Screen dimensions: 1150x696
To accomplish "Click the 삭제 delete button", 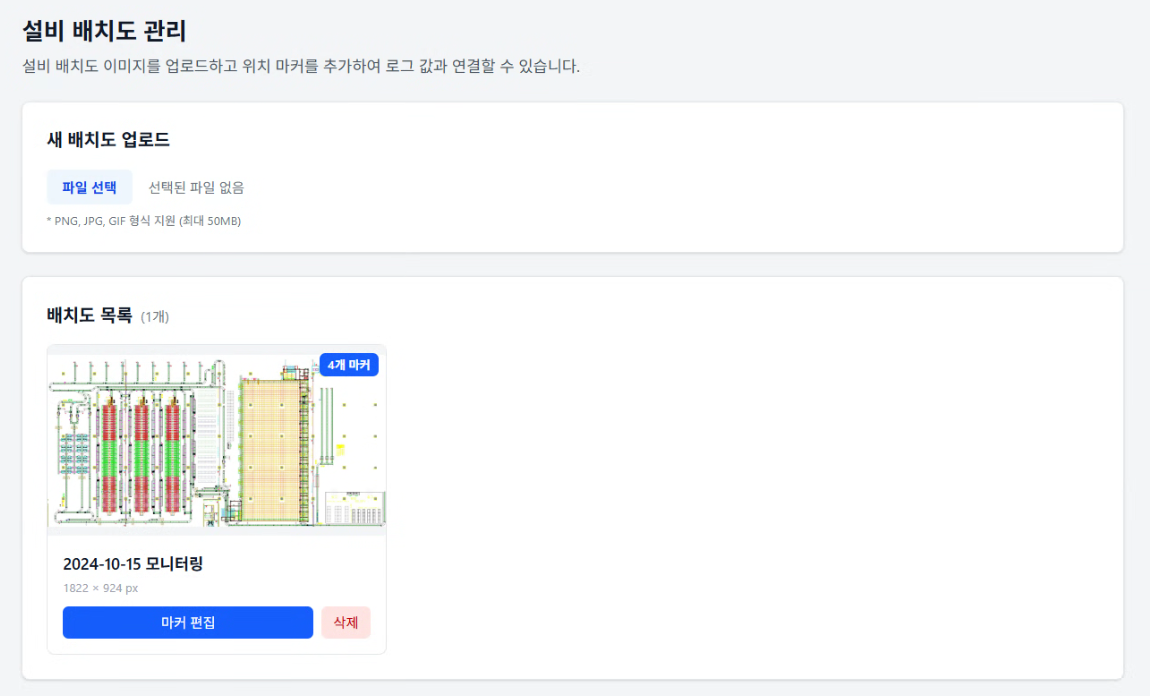I will coord(345,622).
